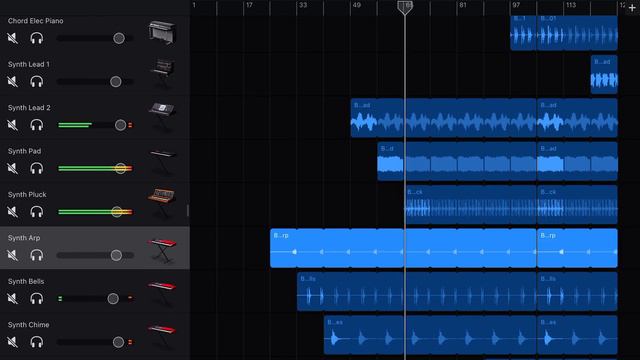Select the first Synth Pluck region

[470, 204]
